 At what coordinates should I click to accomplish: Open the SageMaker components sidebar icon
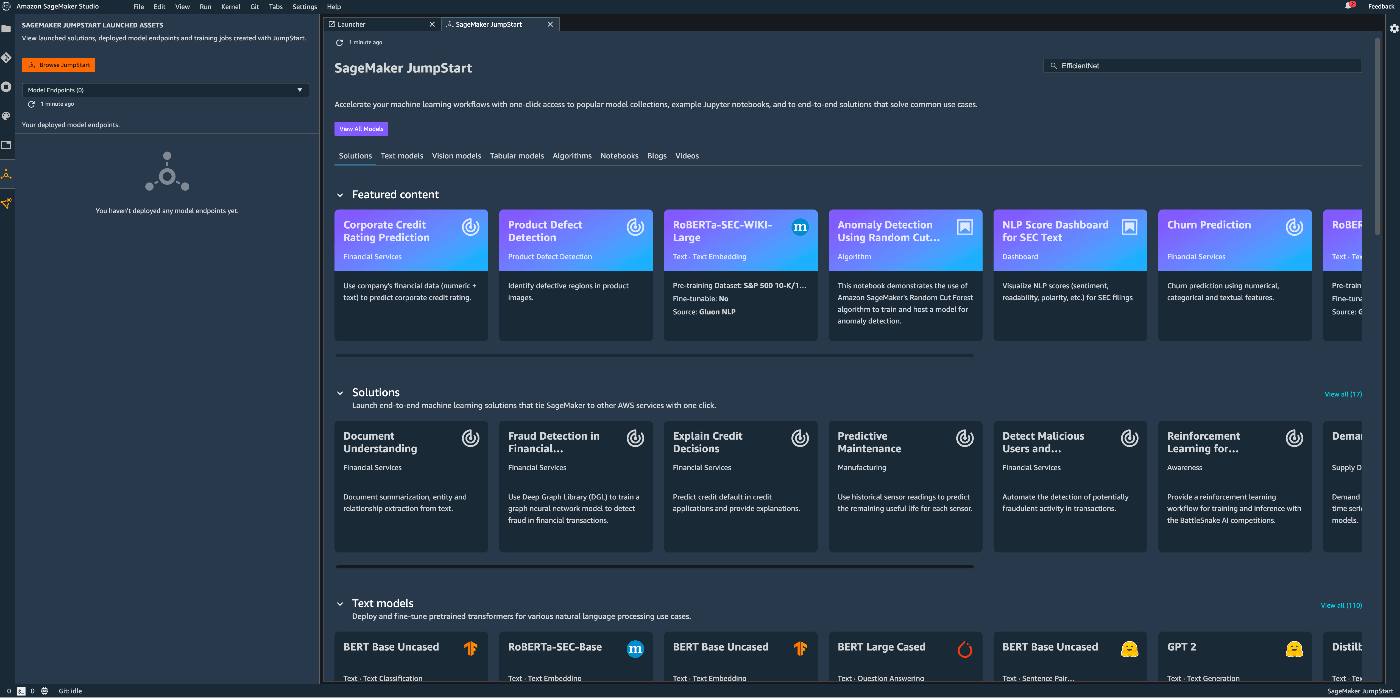pyautogui.click(x=6, y=204)
